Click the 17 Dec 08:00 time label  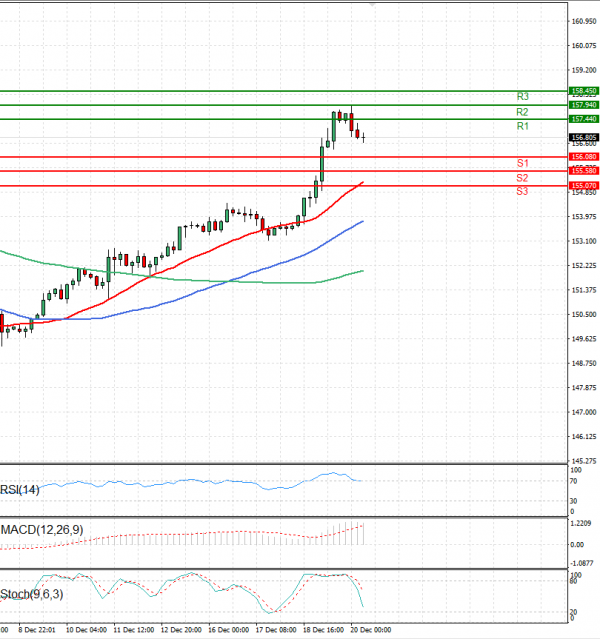(x=276, y=630)
